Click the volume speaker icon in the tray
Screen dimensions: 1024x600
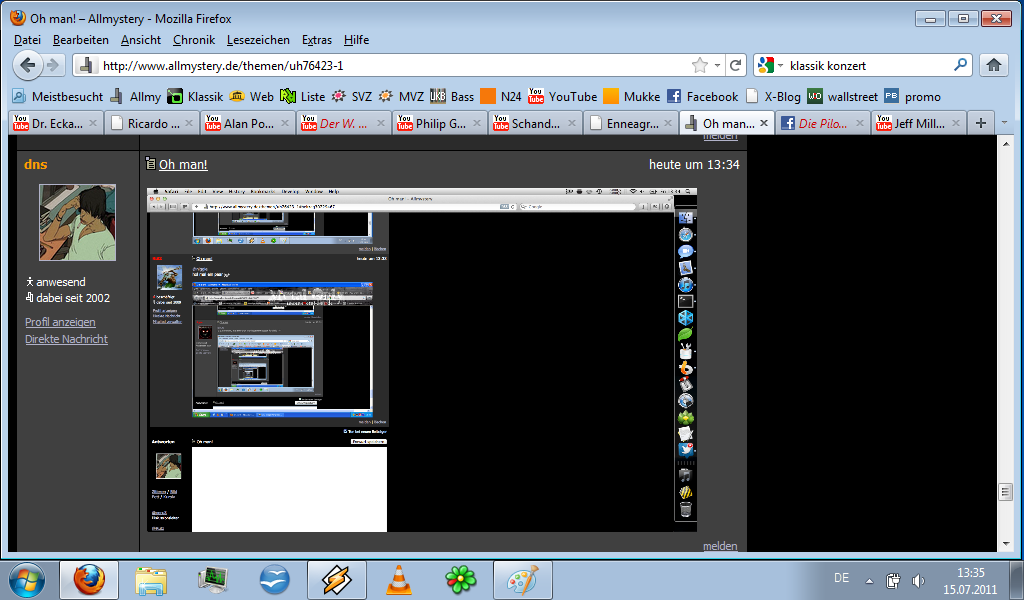point(918,580)
